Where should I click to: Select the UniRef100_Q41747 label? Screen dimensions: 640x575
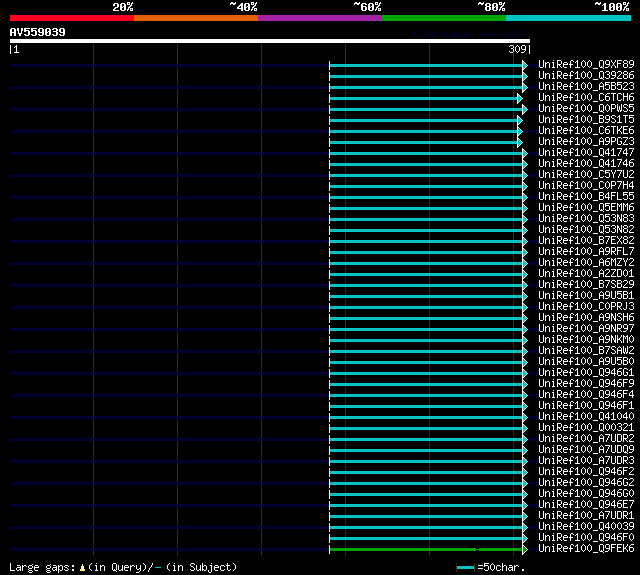coord(586,153)
